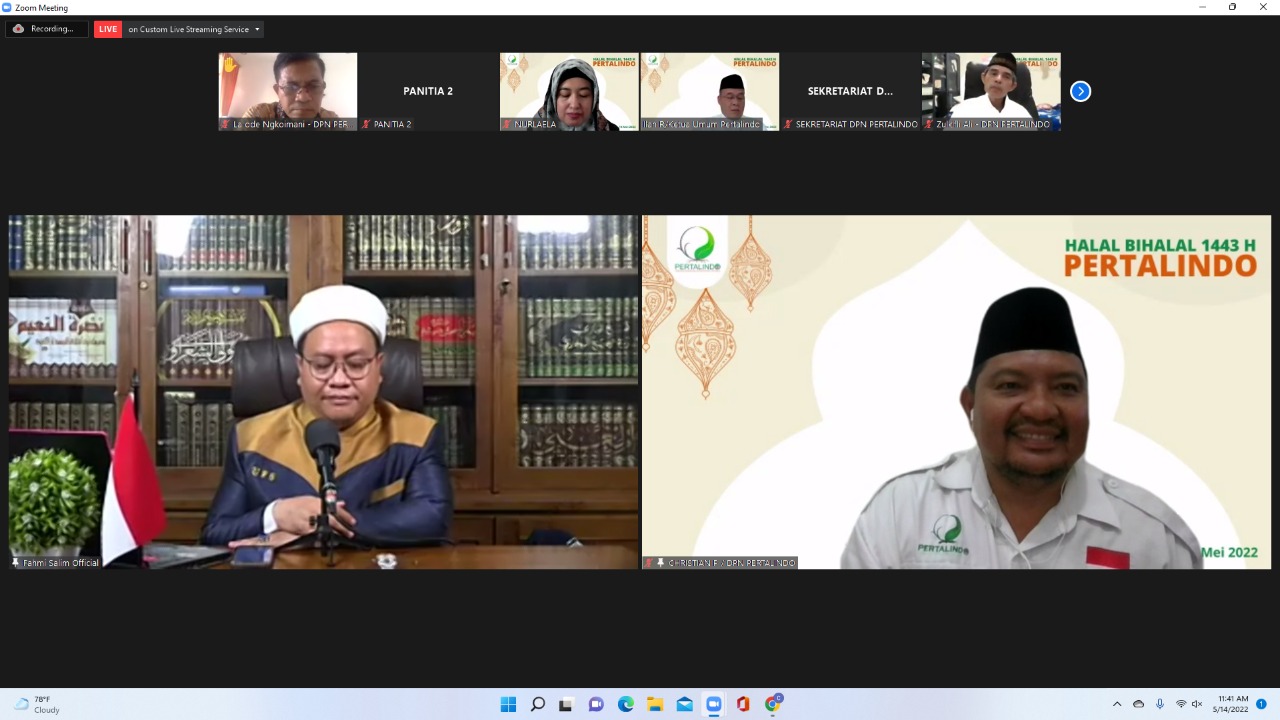Open the clock showing 11:41 AM

[1232, 704]
